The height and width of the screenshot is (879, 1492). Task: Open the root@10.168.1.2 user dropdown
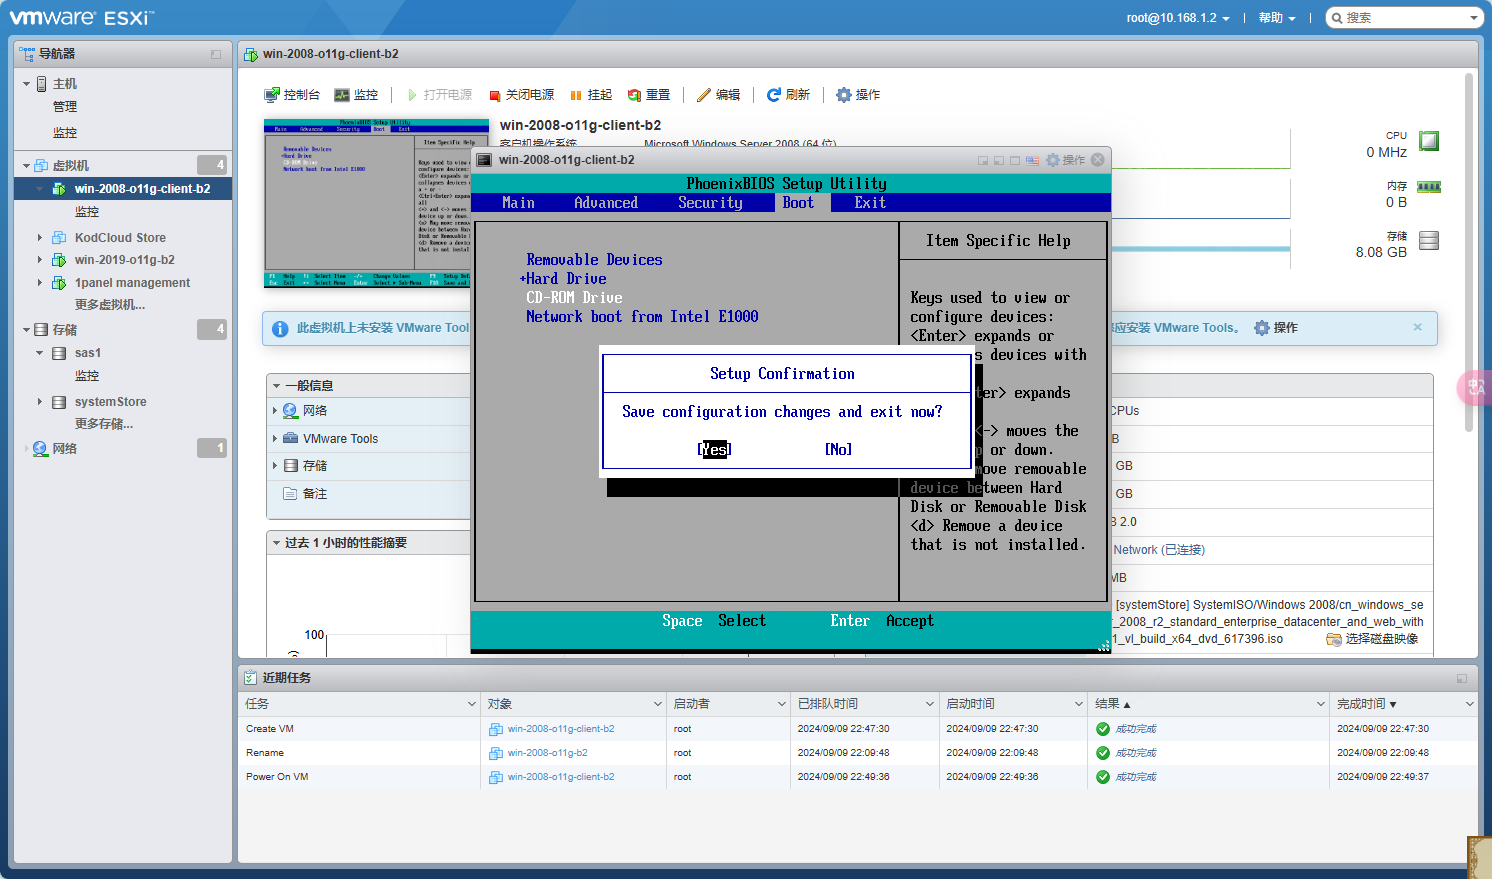[x=1178, y=18]
